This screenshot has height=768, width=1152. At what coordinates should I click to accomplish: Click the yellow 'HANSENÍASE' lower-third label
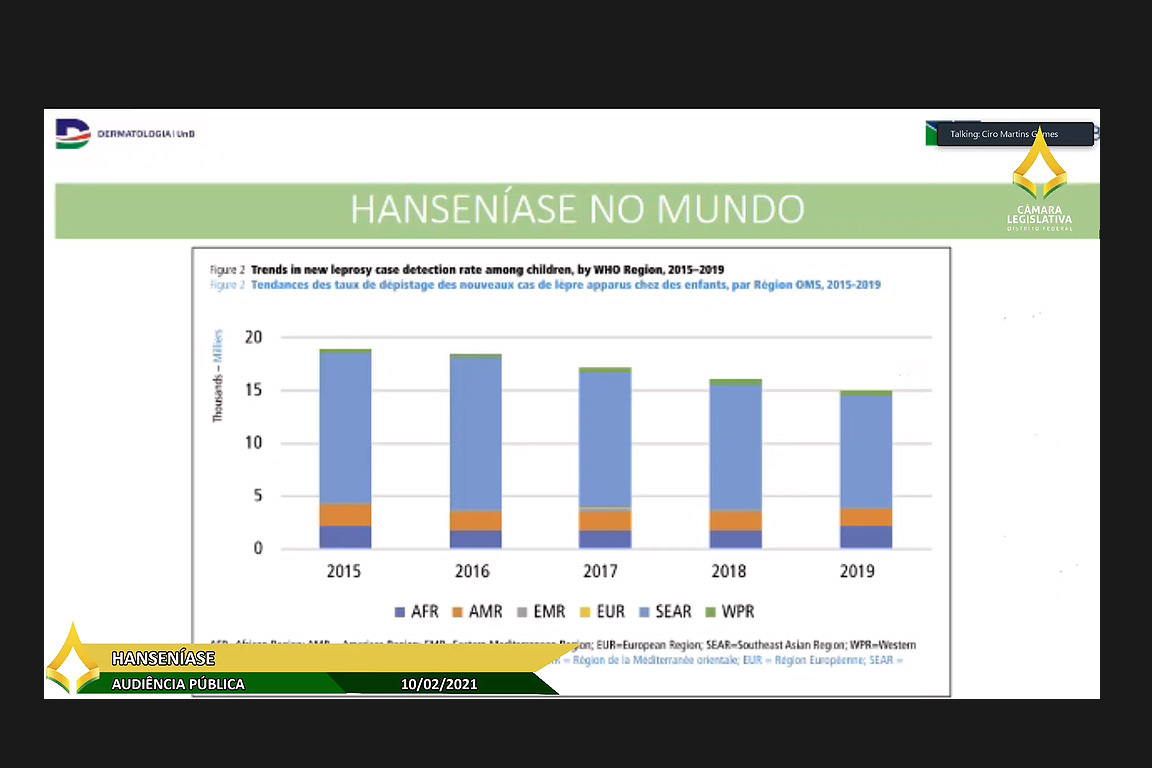[163, 658]
